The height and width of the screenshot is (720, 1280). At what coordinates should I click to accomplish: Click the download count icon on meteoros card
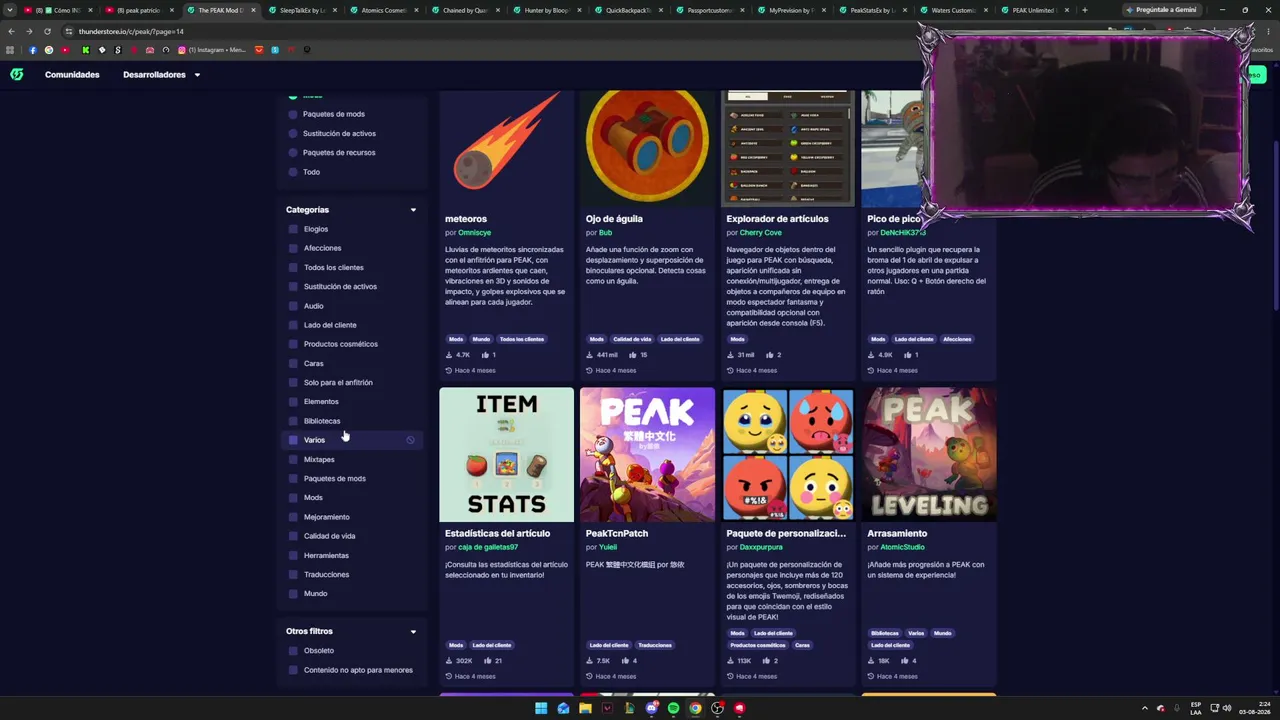449,355
